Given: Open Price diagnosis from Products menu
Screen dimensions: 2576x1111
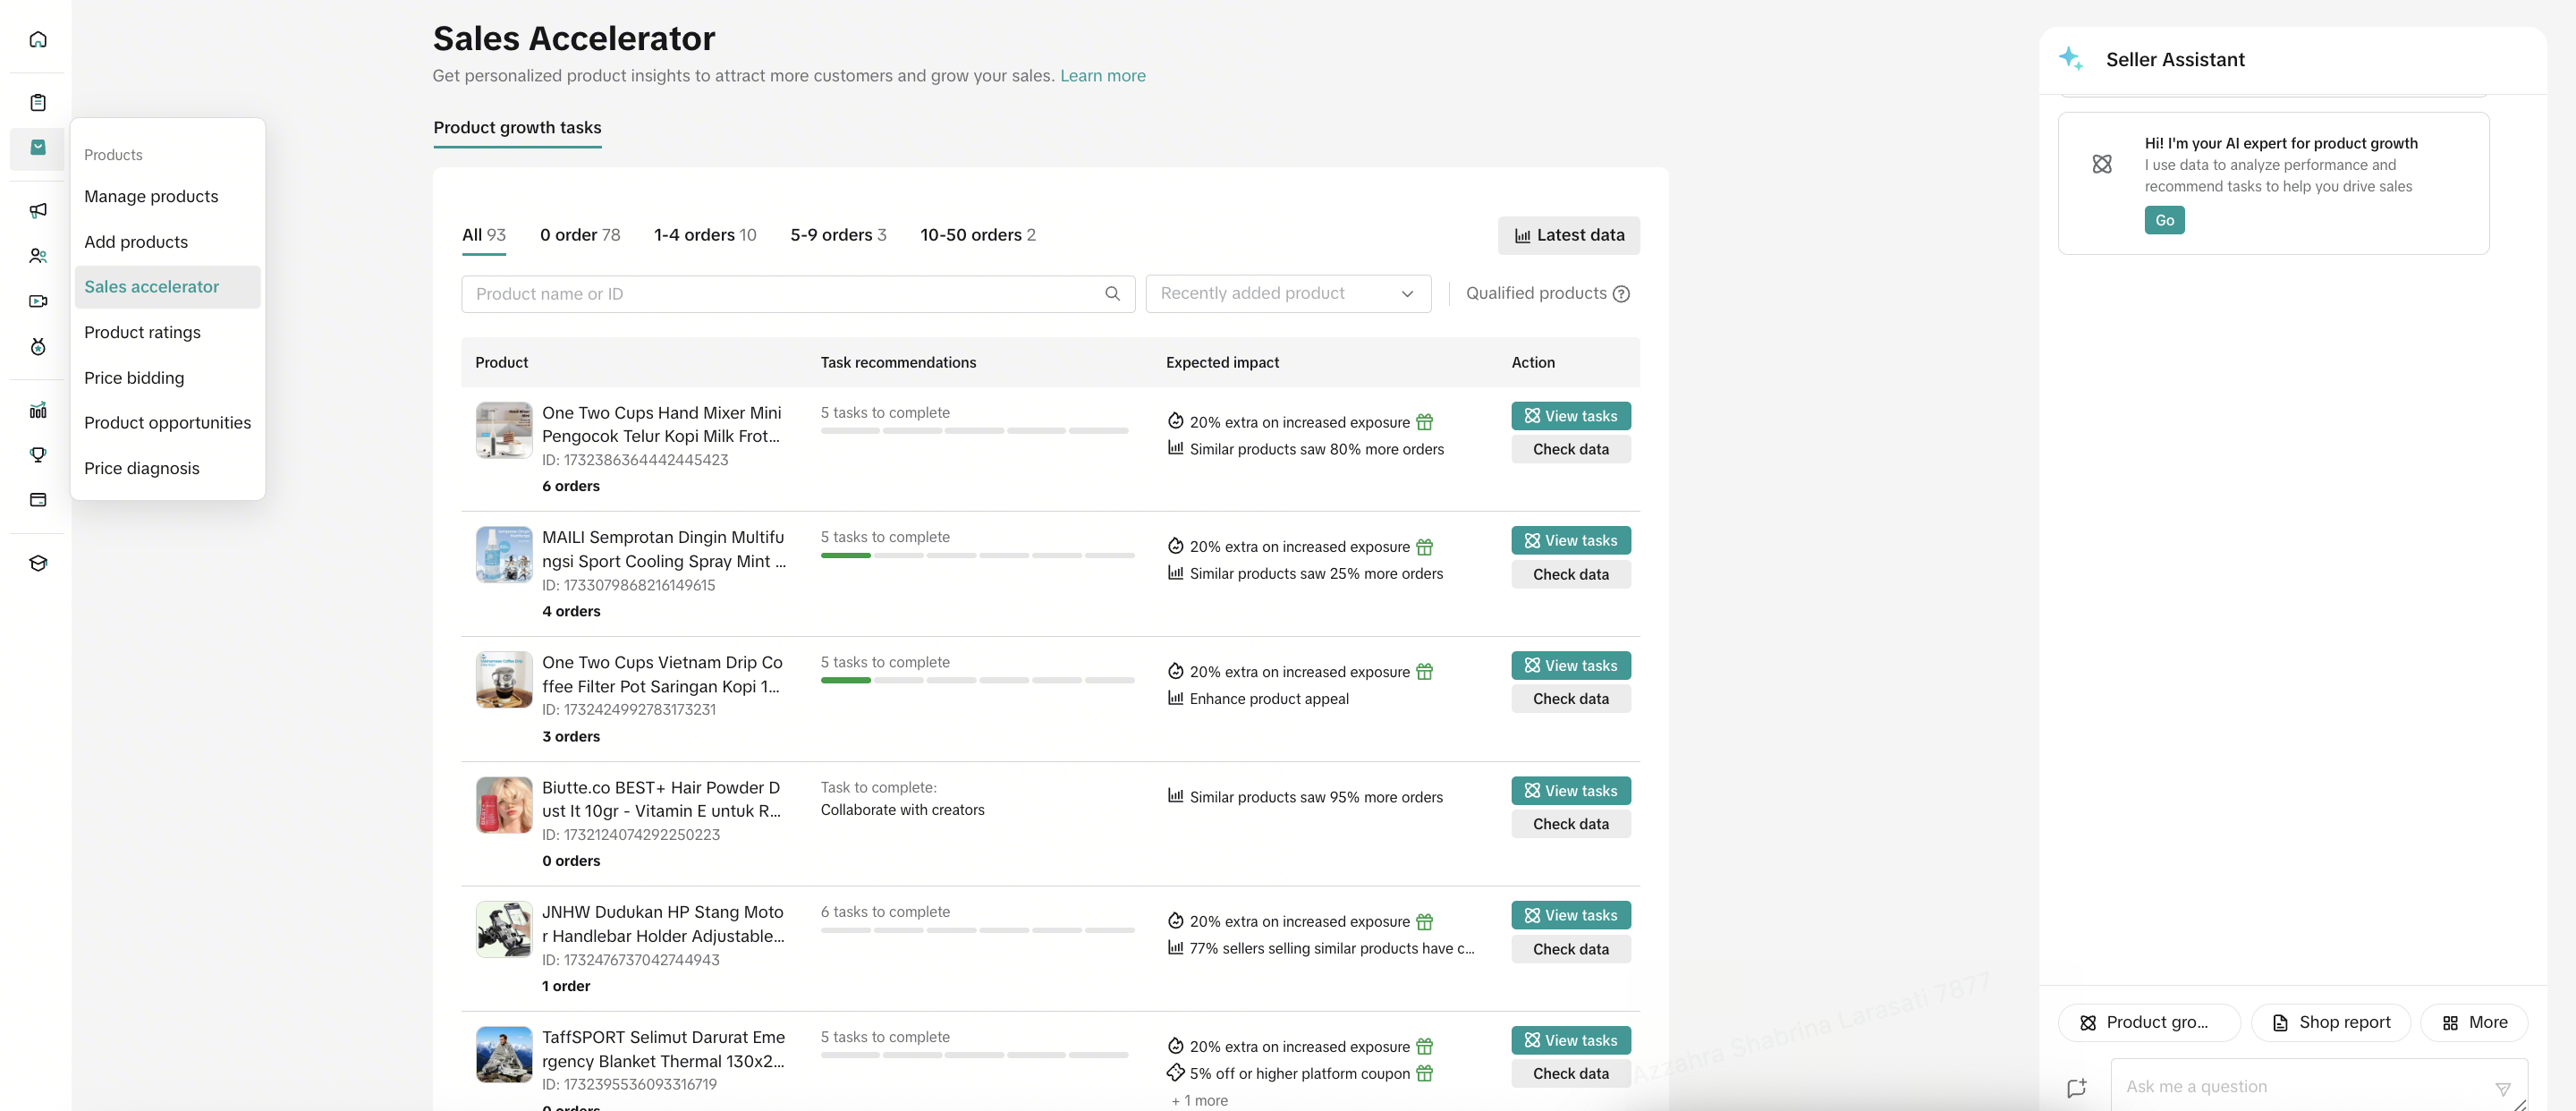Looking at the screenshot, I should pos(142,468).
